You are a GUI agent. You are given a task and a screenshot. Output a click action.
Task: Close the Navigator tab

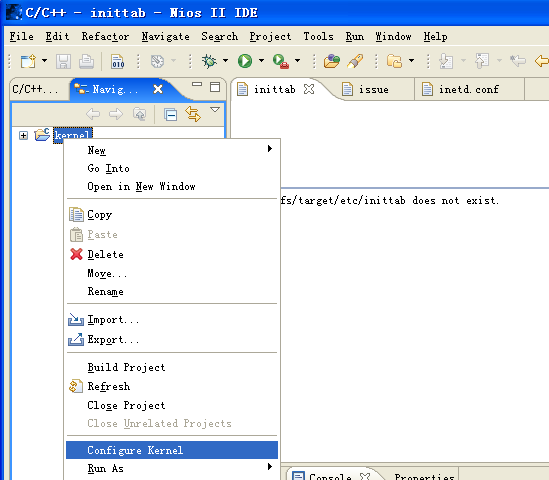158,89
